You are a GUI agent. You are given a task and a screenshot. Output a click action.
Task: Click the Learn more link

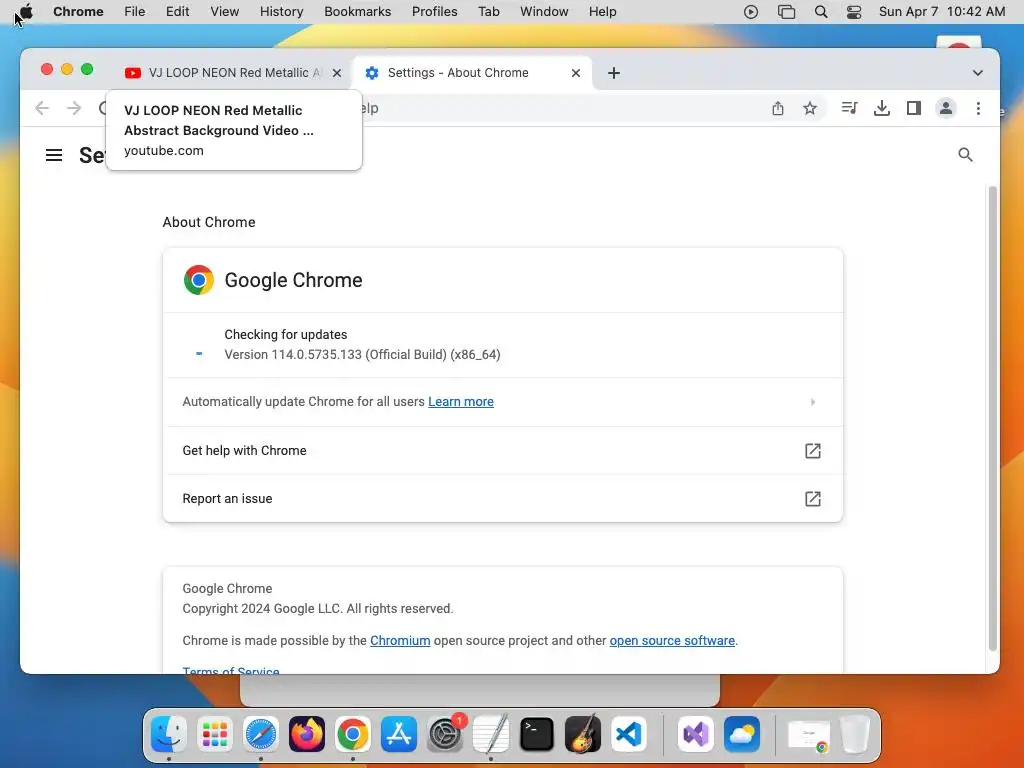(460, 402)
